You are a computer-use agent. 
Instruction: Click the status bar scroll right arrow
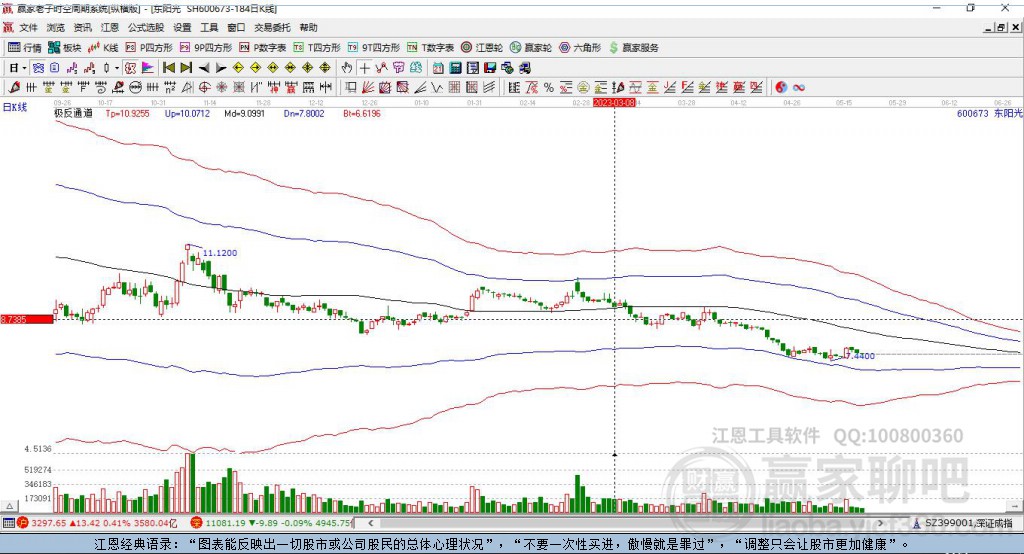coord(880,523)
